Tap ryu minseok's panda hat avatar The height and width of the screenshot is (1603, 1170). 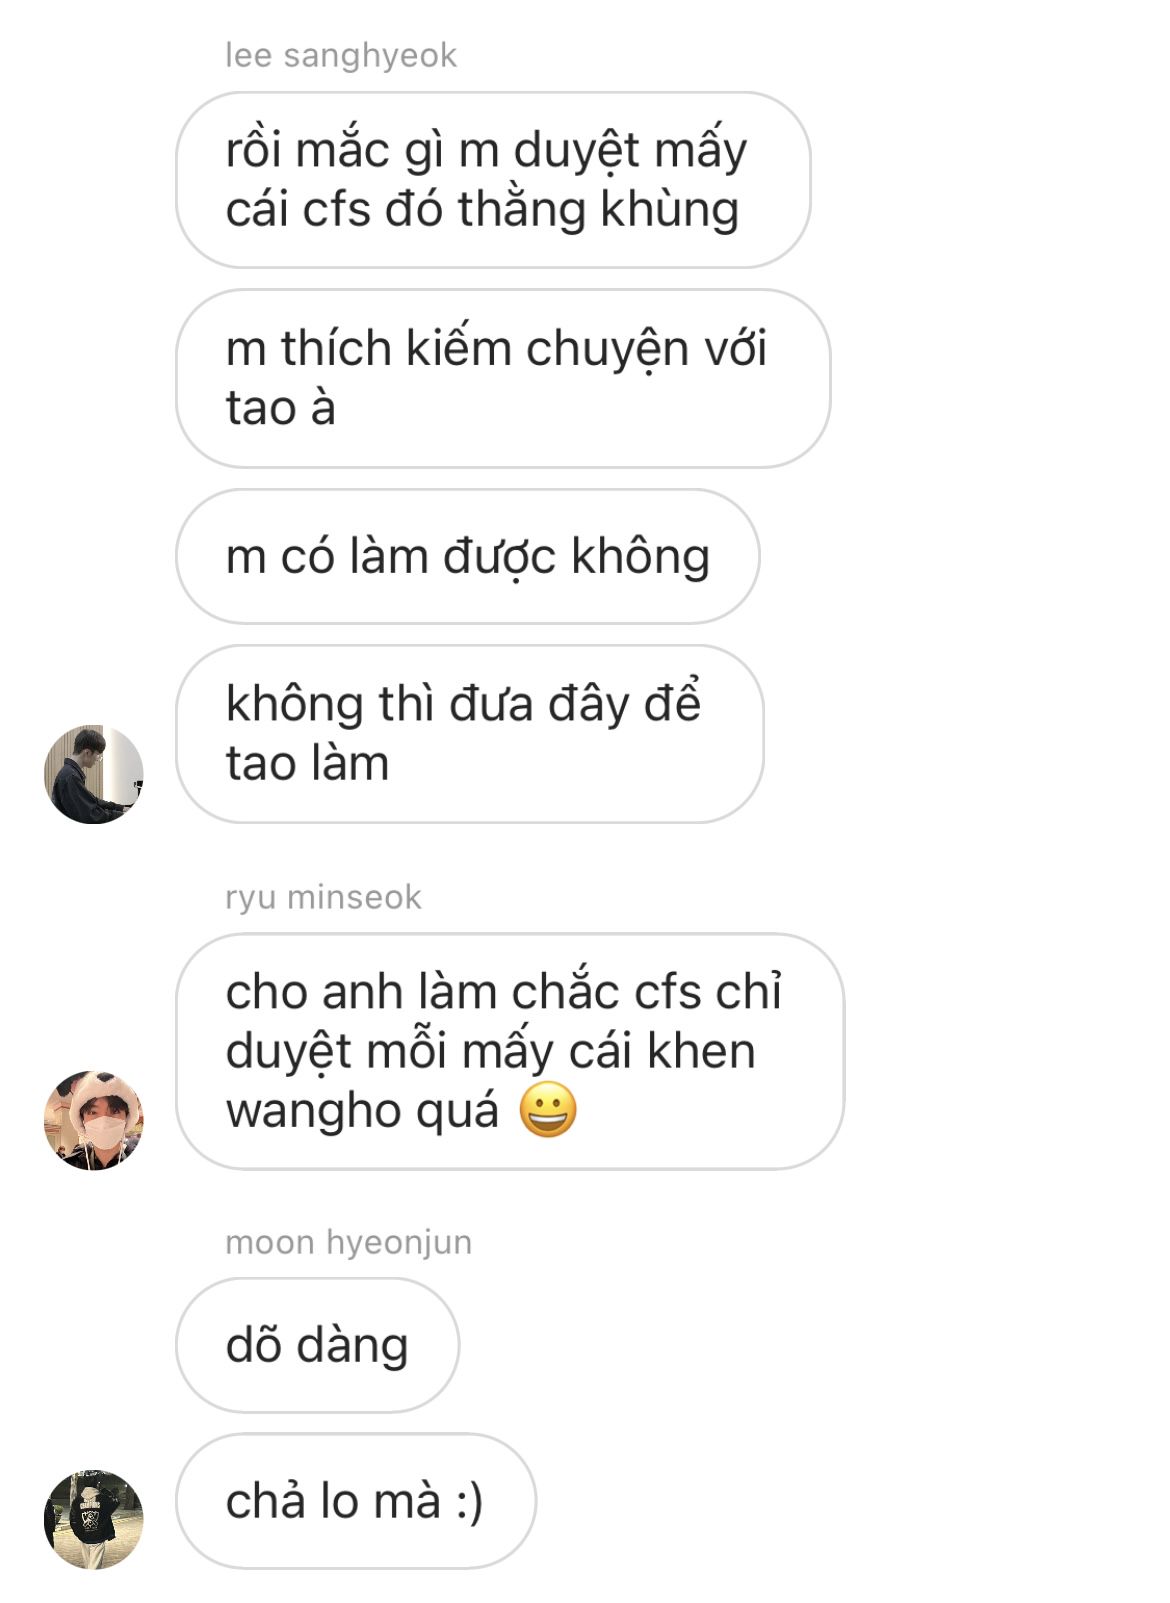pos(94,1120)
